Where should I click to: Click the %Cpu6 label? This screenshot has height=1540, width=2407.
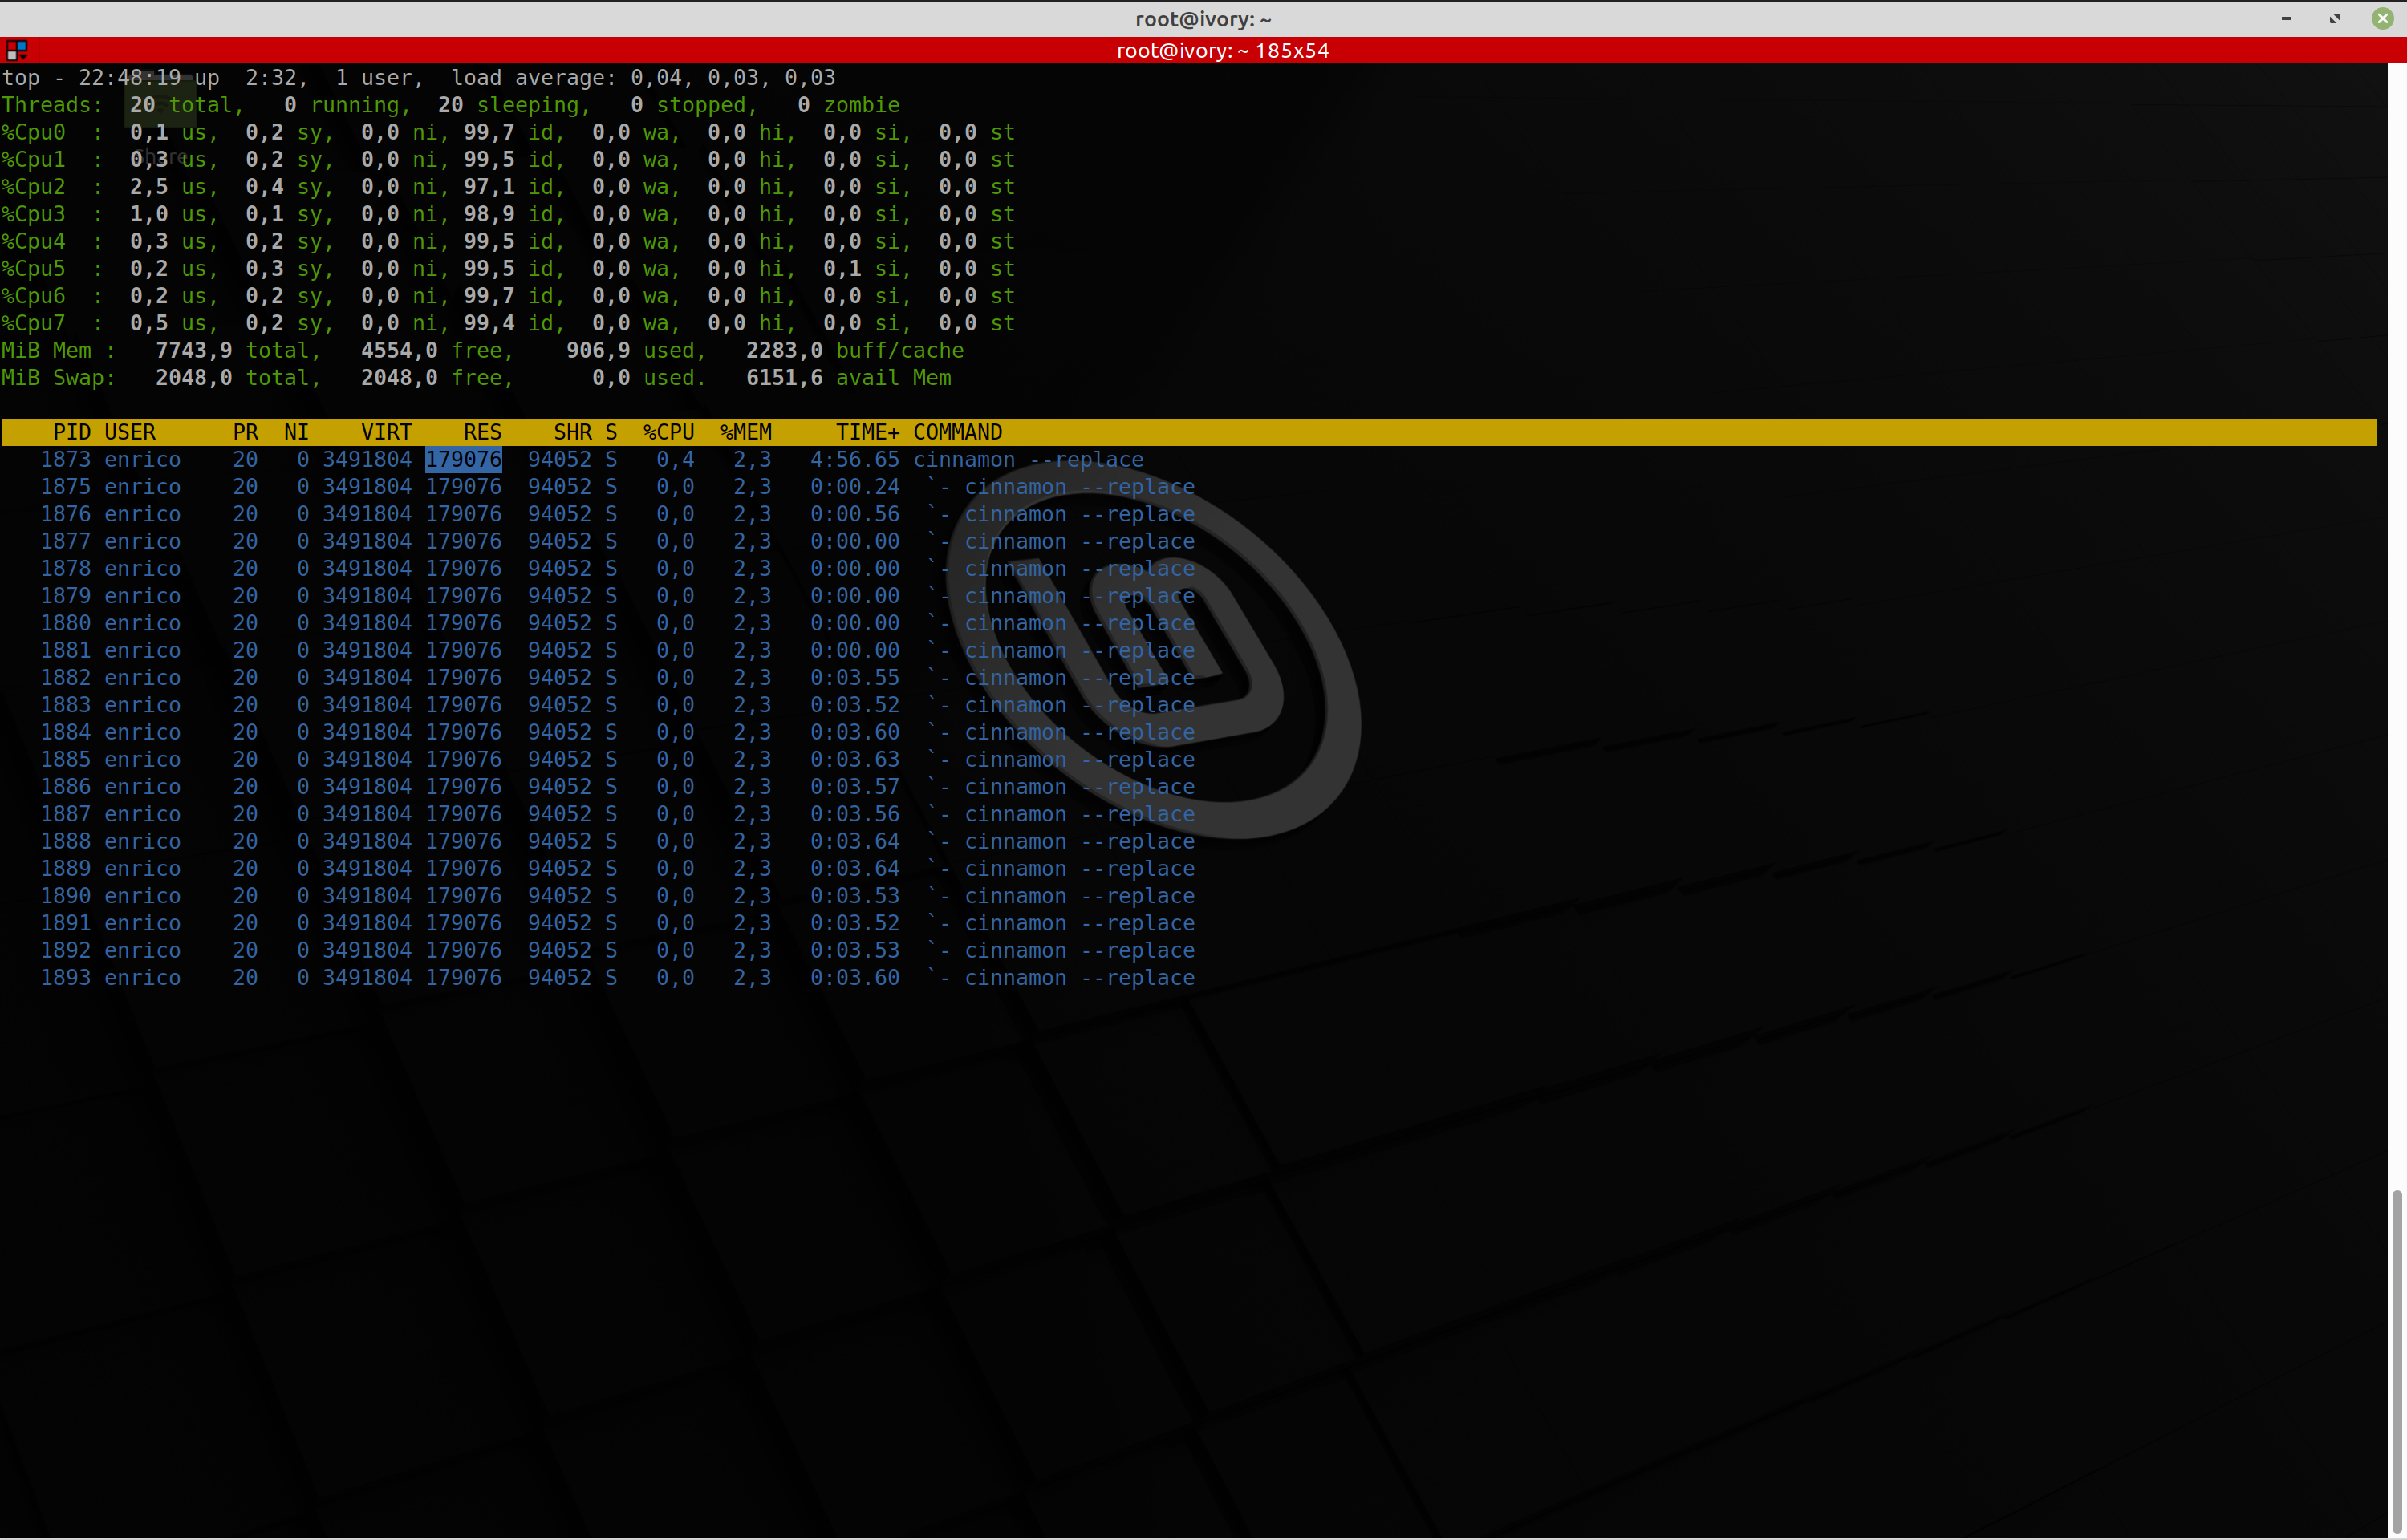[x=33, y=296]
